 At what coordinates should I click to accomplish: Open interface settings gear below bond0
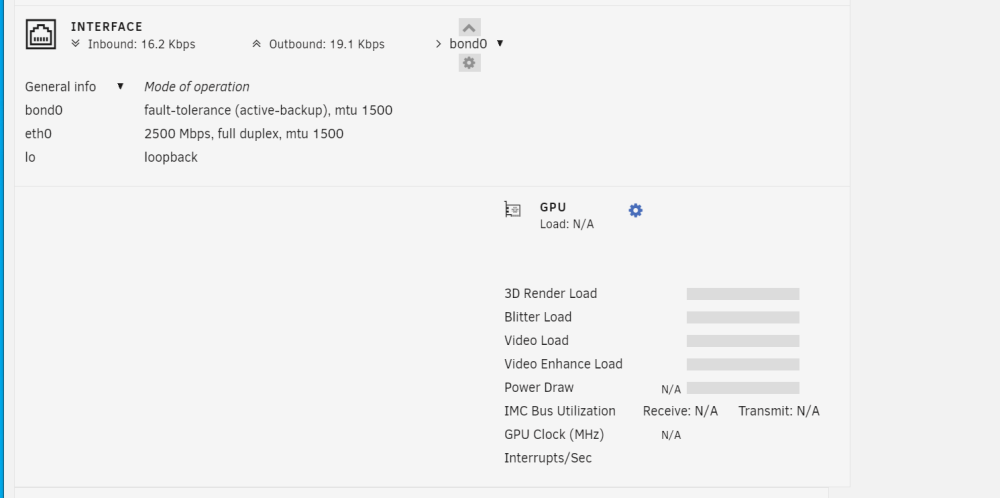point(469,62)
